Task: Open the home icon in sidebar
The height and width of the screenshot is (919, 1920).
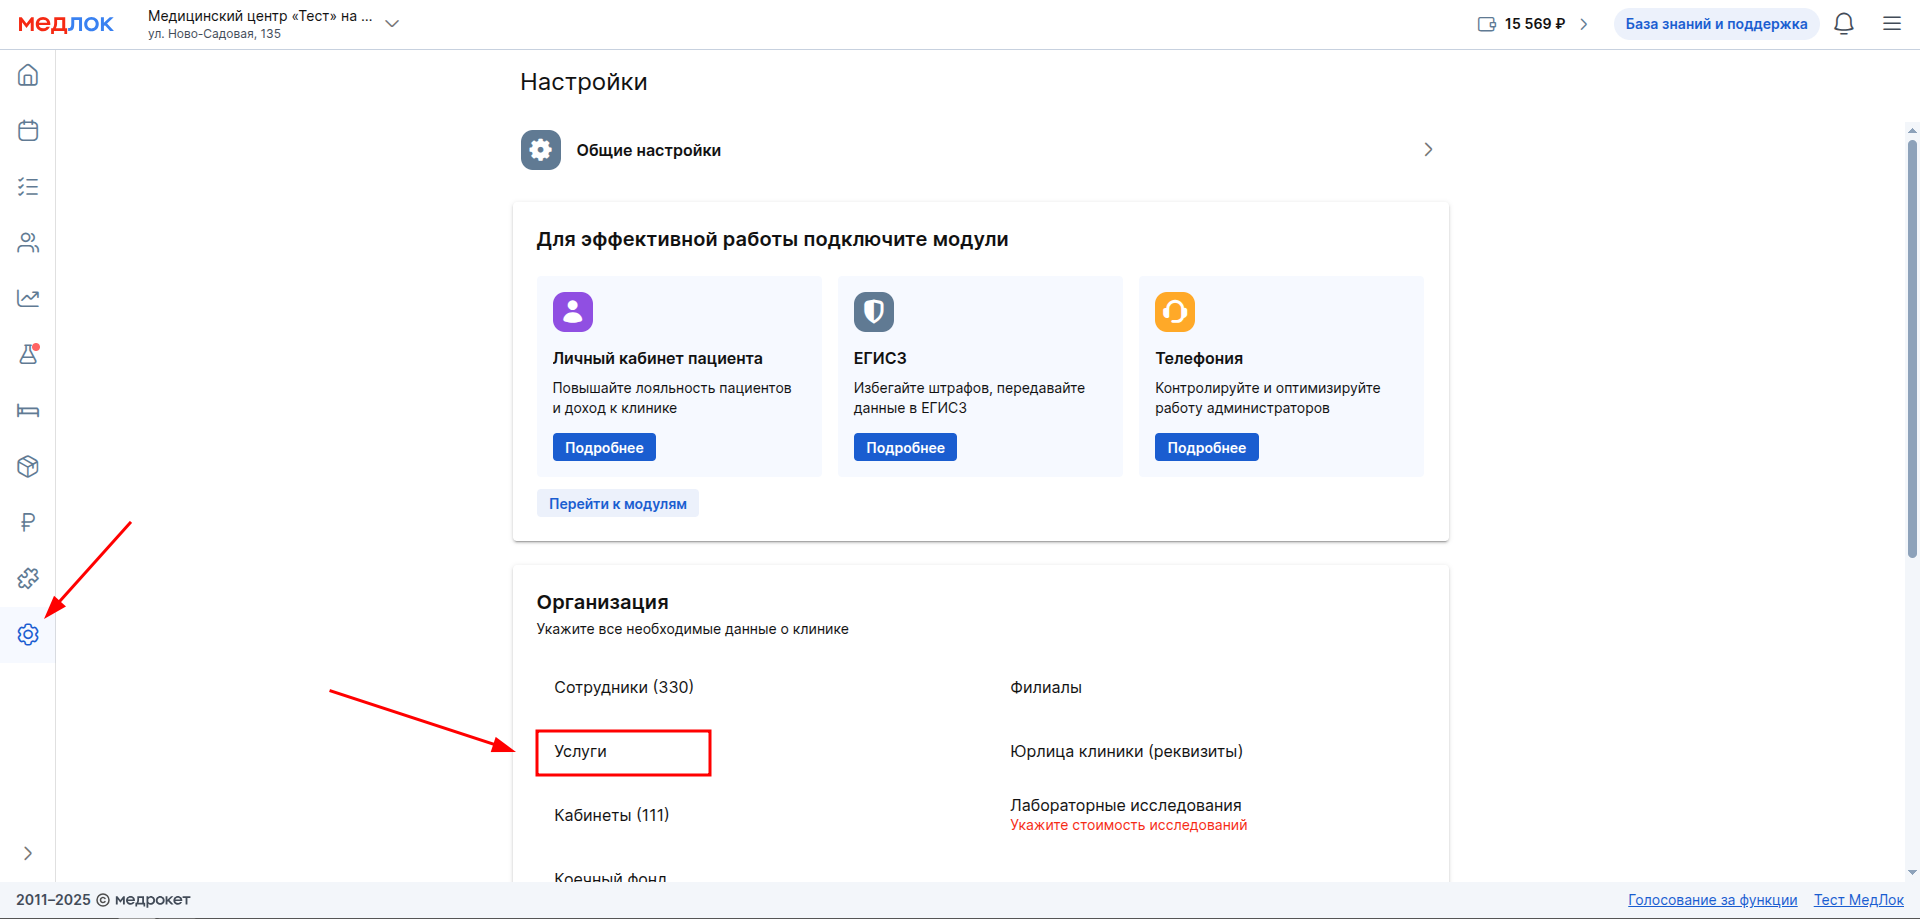Action: (x=28, y=75)
